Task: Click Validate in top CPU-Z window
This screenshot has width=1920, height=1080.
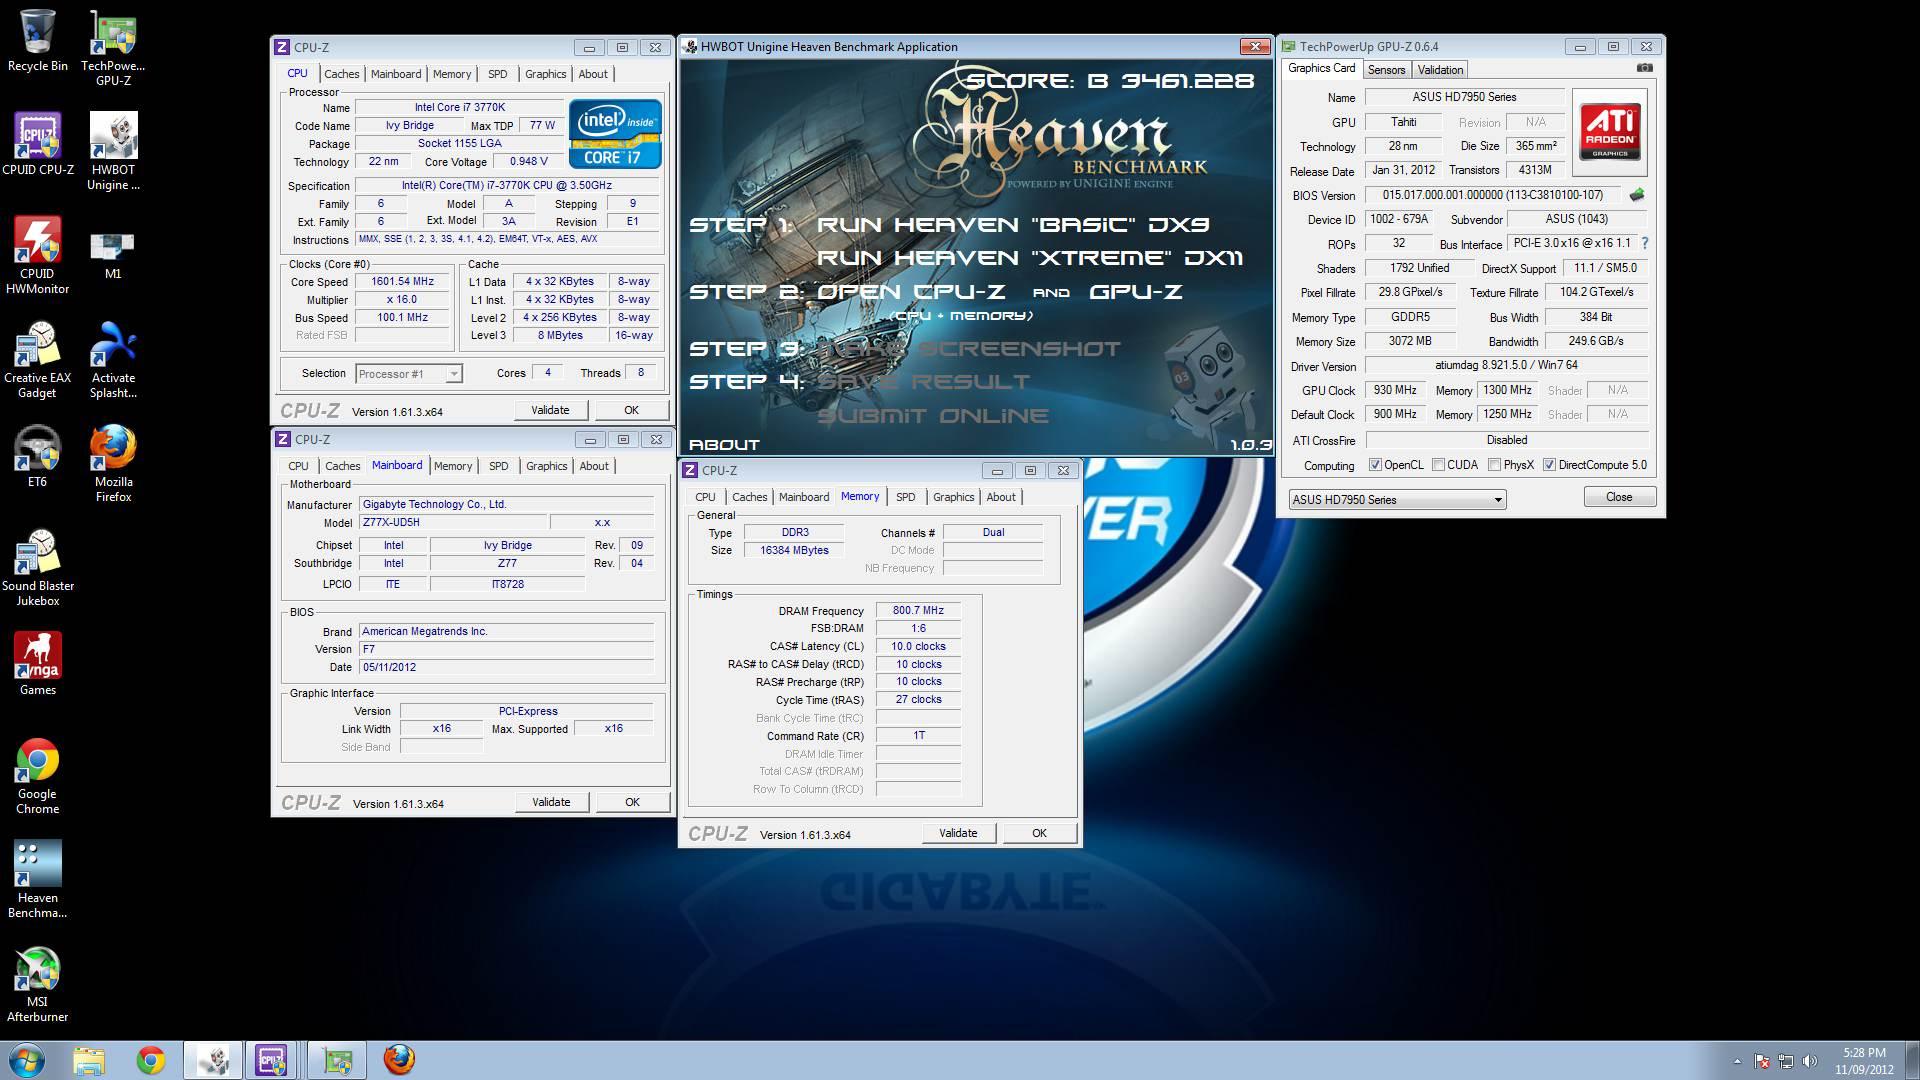Action: (x=550, y=410)
